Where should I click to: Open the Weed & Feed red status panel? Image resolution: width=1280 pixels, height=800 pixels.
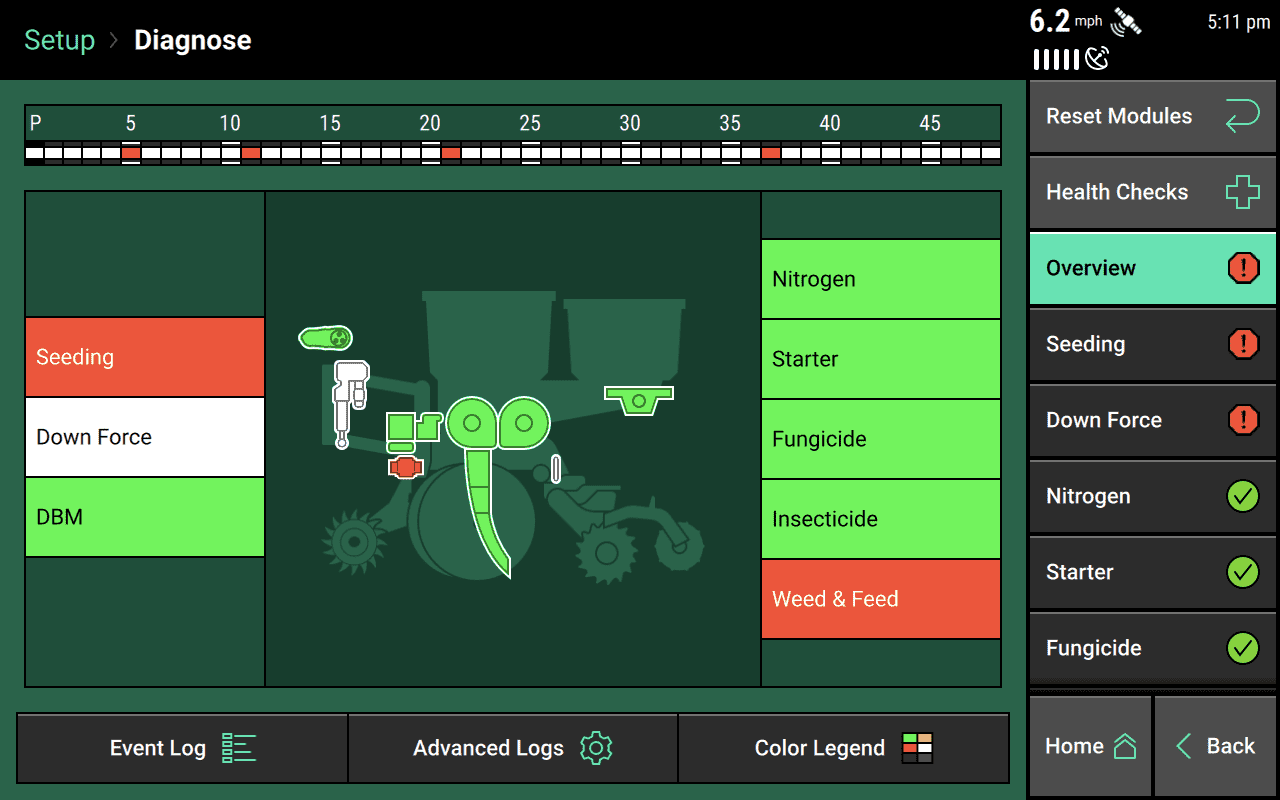tap(880, 598)
